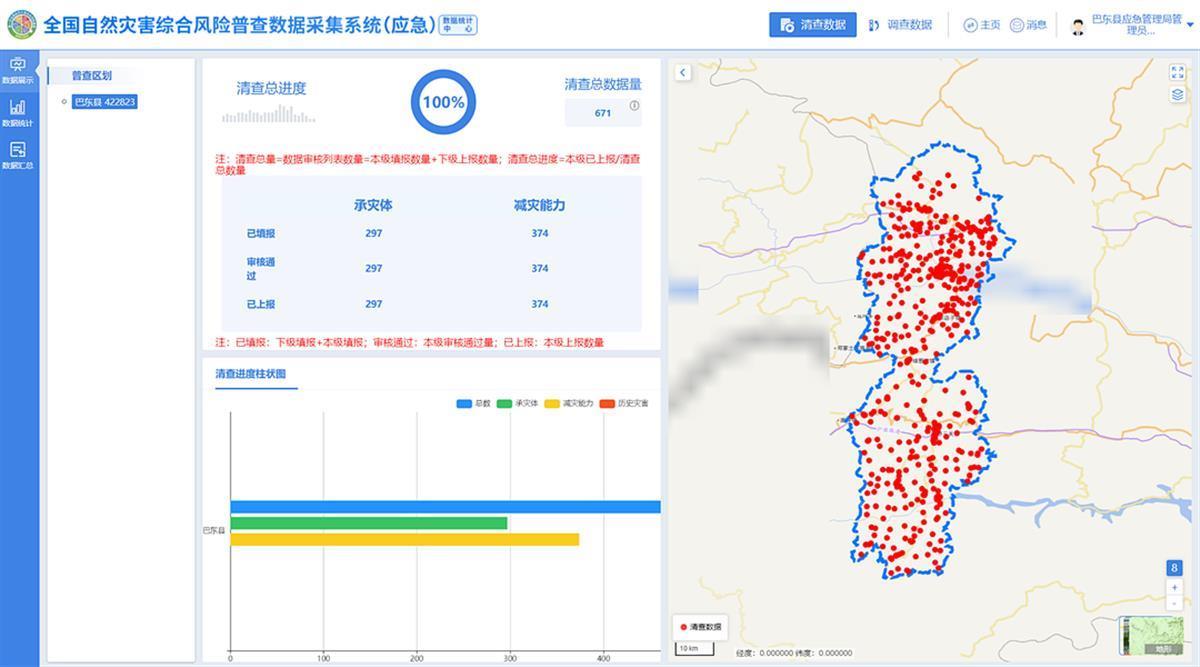Zoom in the map with plus button
Image resolution: width=1200 pixels, height=667 pixels.
[1174, 587]
